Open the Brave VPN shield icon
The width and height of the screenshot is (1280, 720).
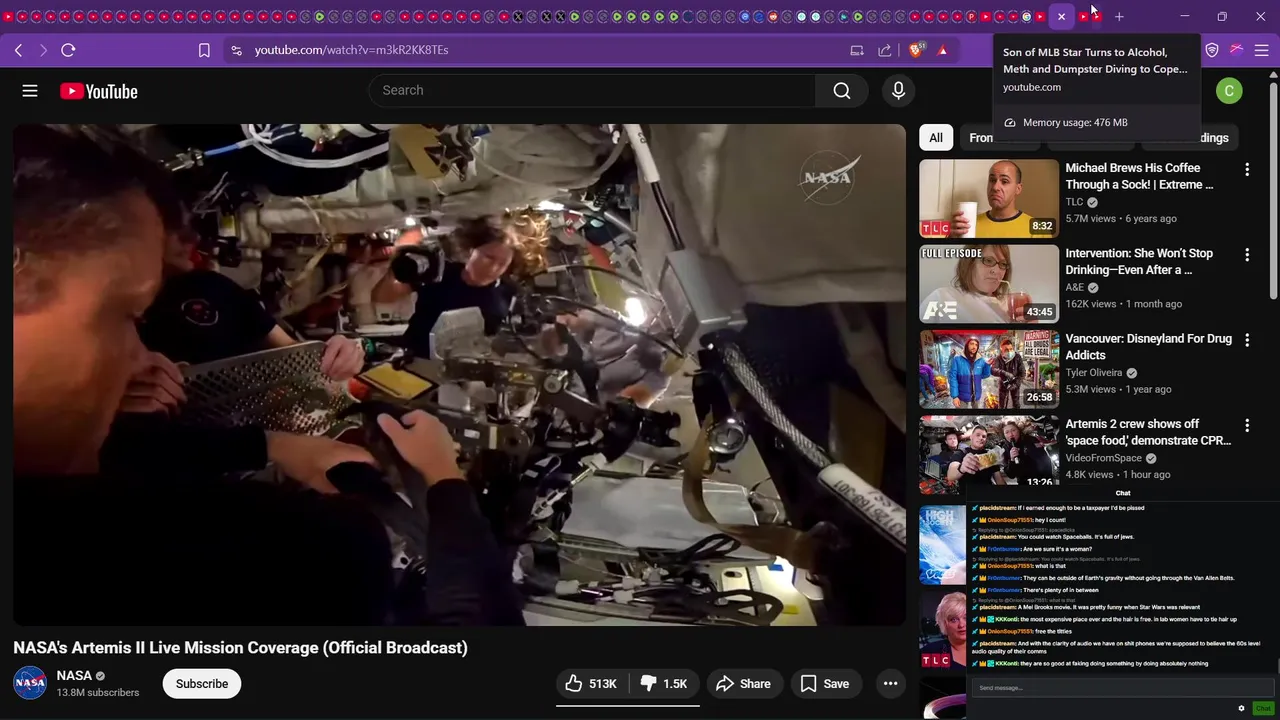click(x=1212, y=50)
